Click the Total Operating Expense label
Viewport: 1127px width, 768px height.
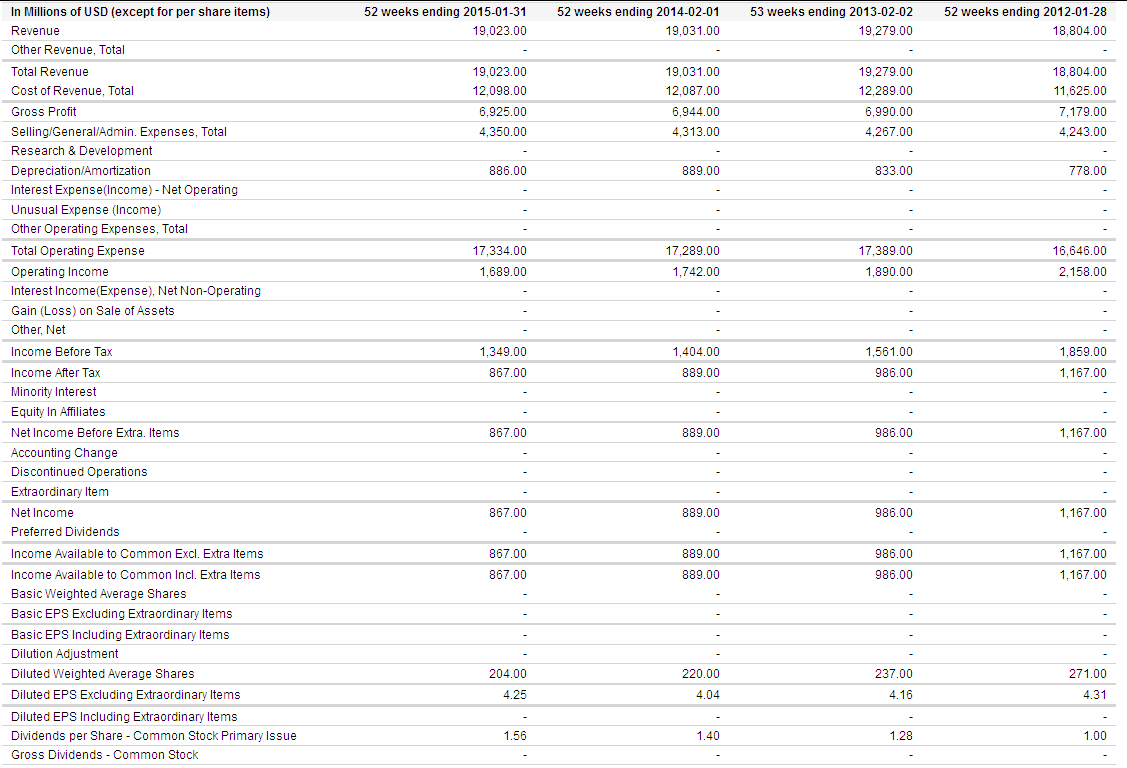[x=78, y=251]
